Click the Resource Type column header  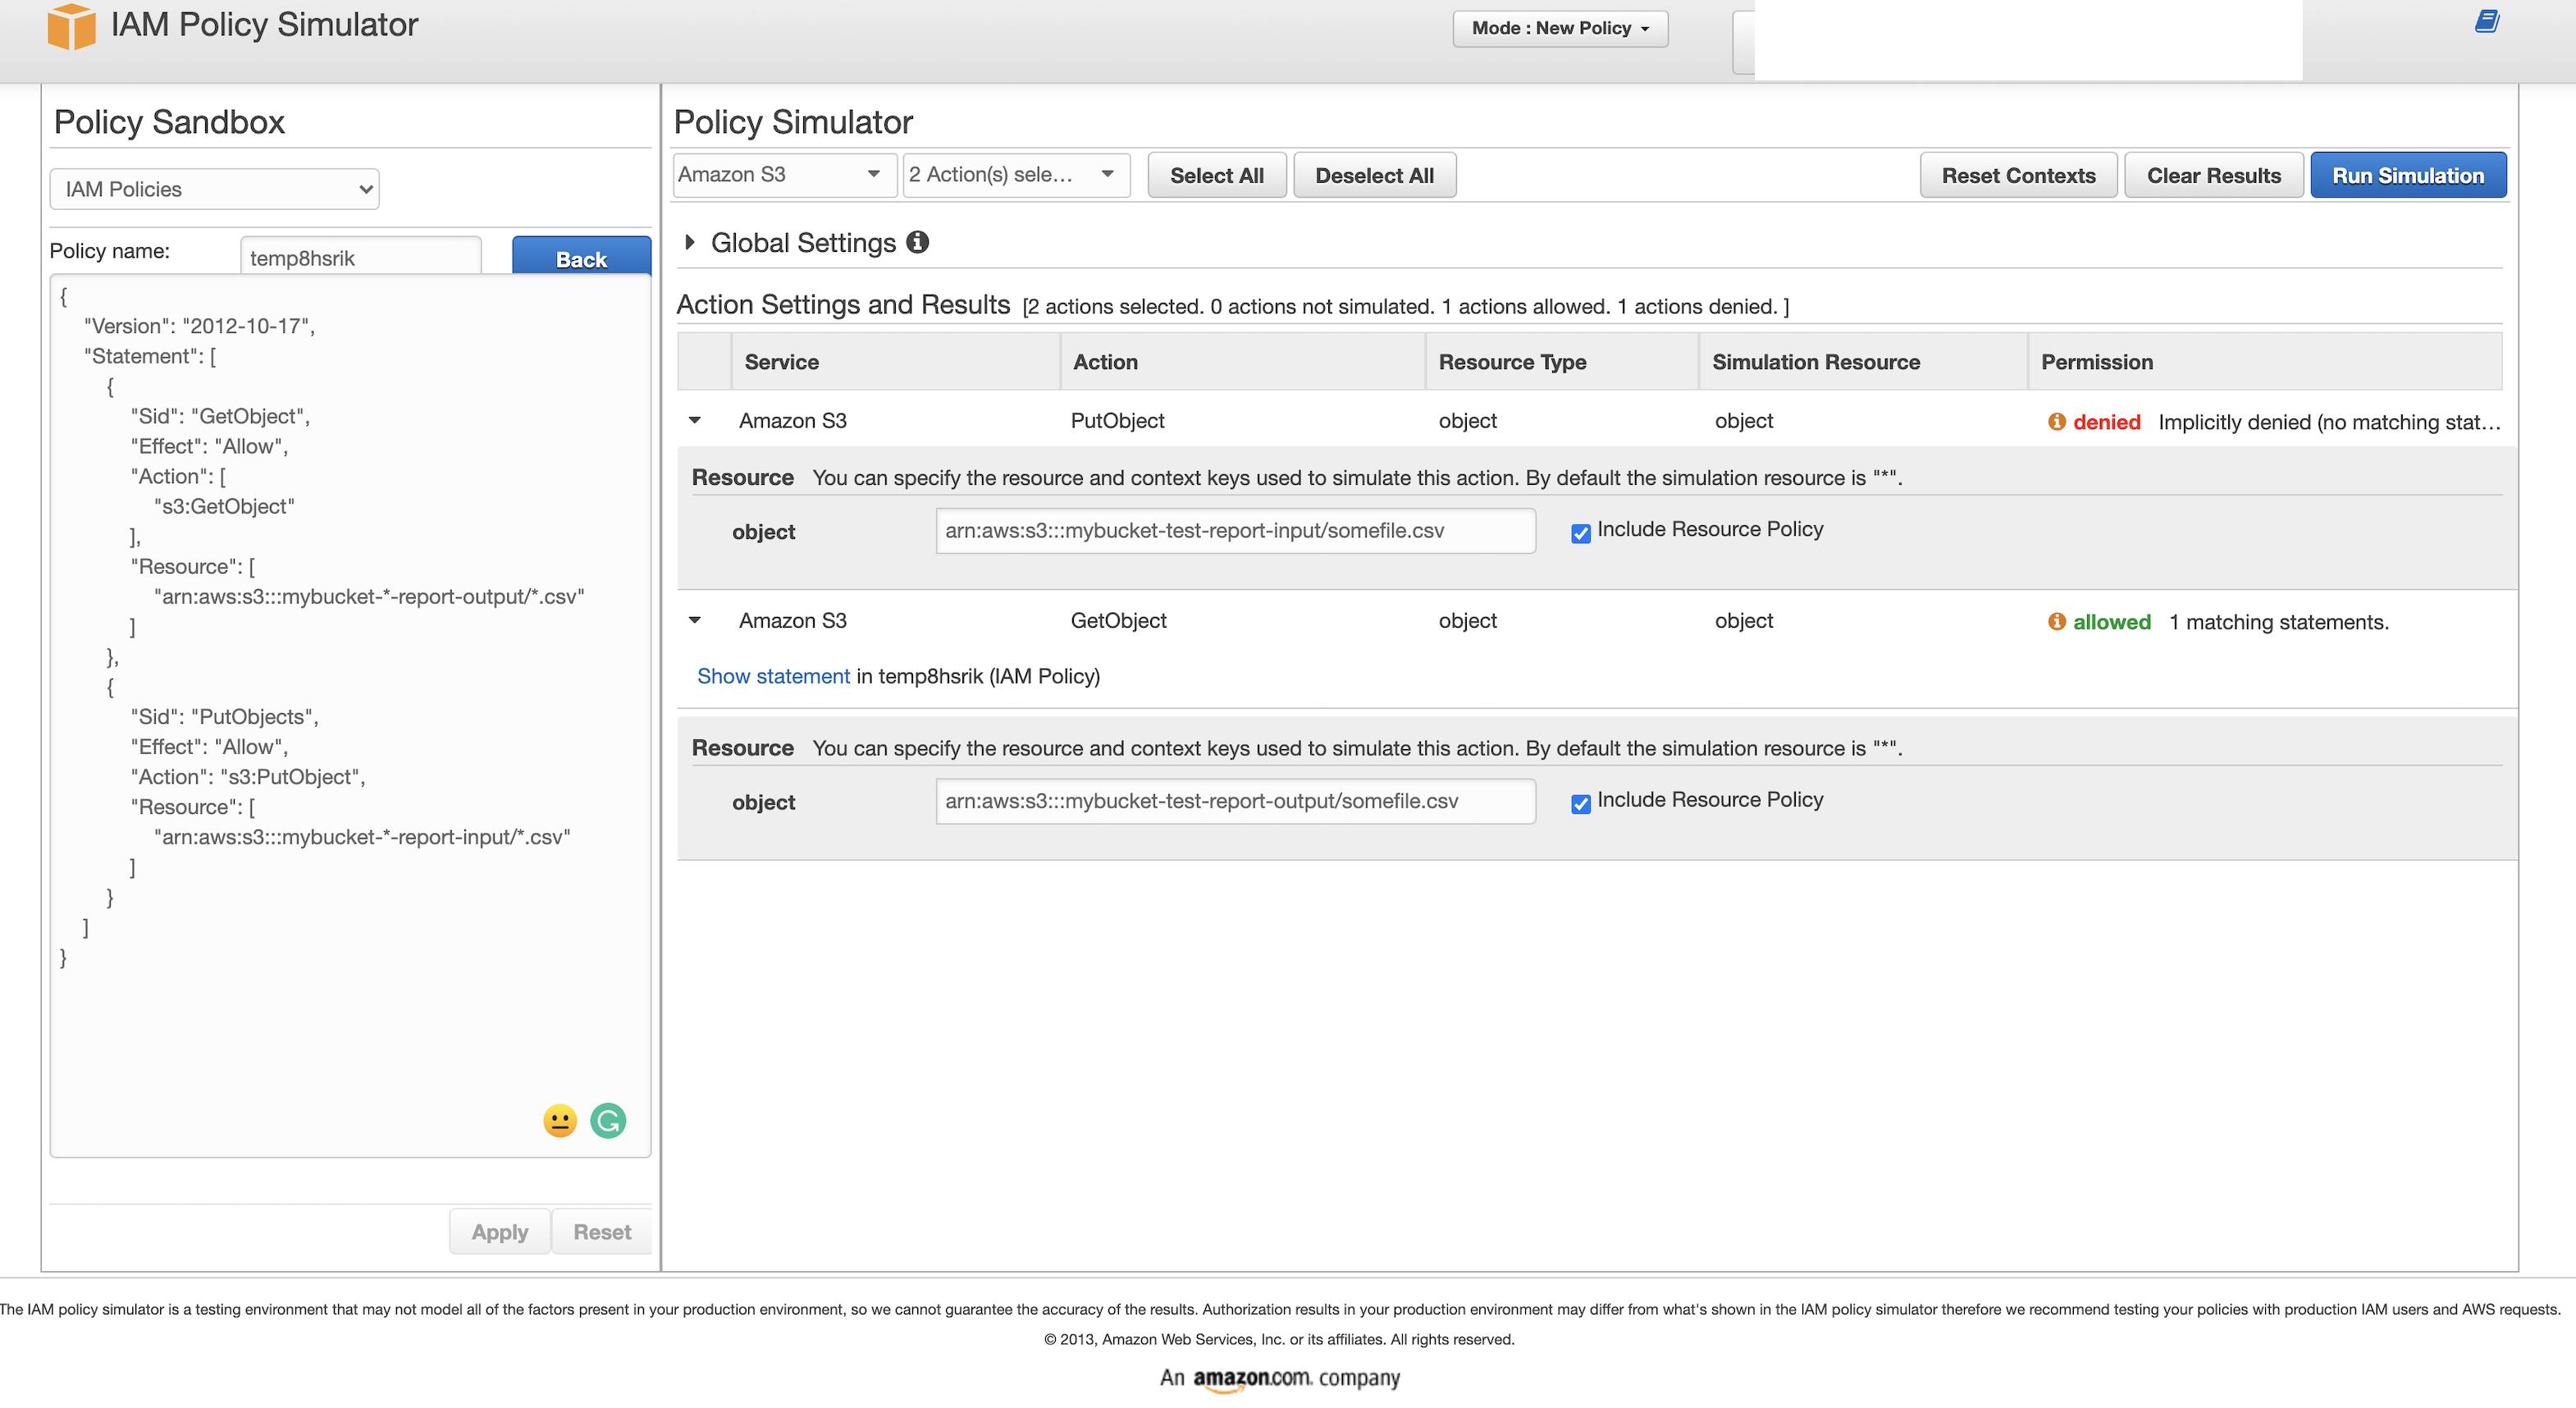pos(1562,362)
